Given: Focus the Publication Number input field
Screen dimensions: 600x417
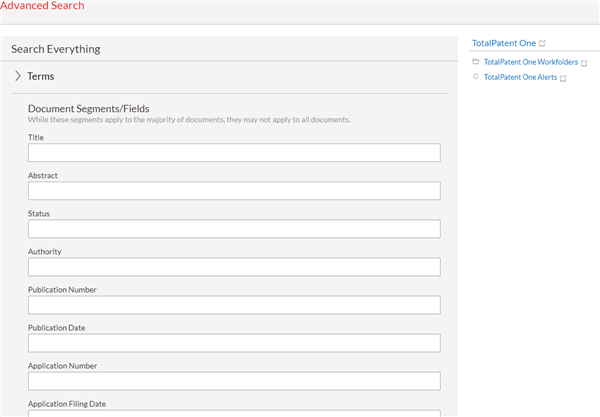Looking at the screenshot, I should (234, 305).
